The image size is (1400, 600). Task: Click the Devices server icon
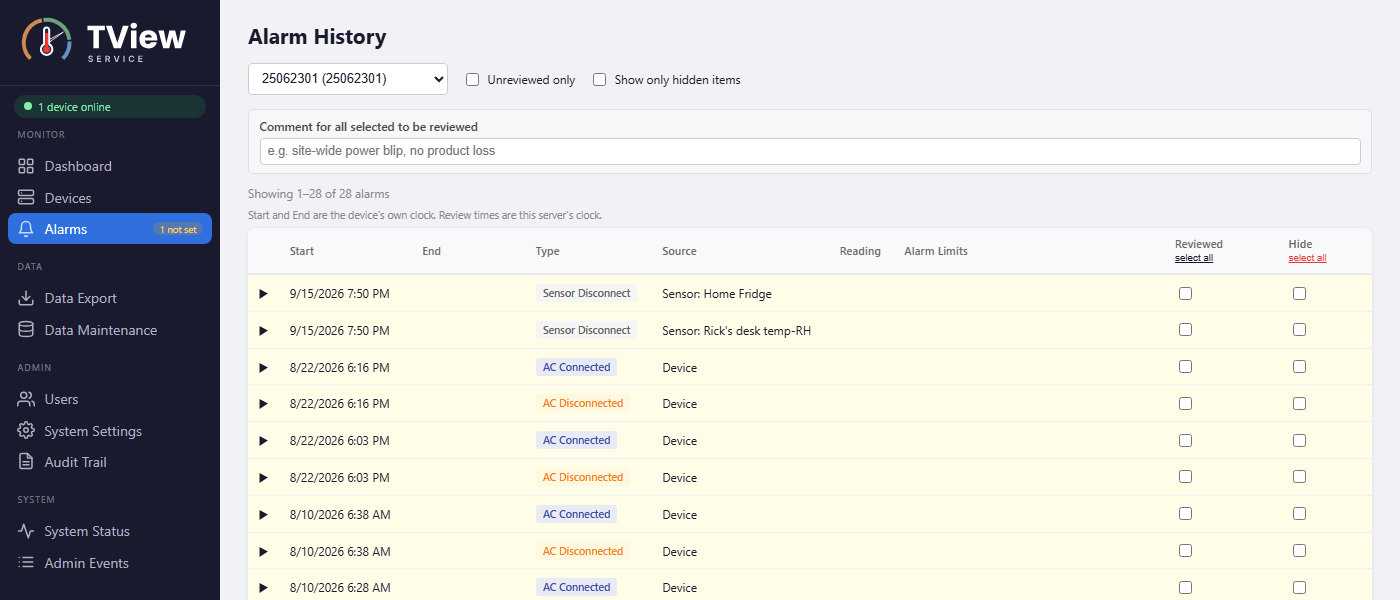pos(26,198)
